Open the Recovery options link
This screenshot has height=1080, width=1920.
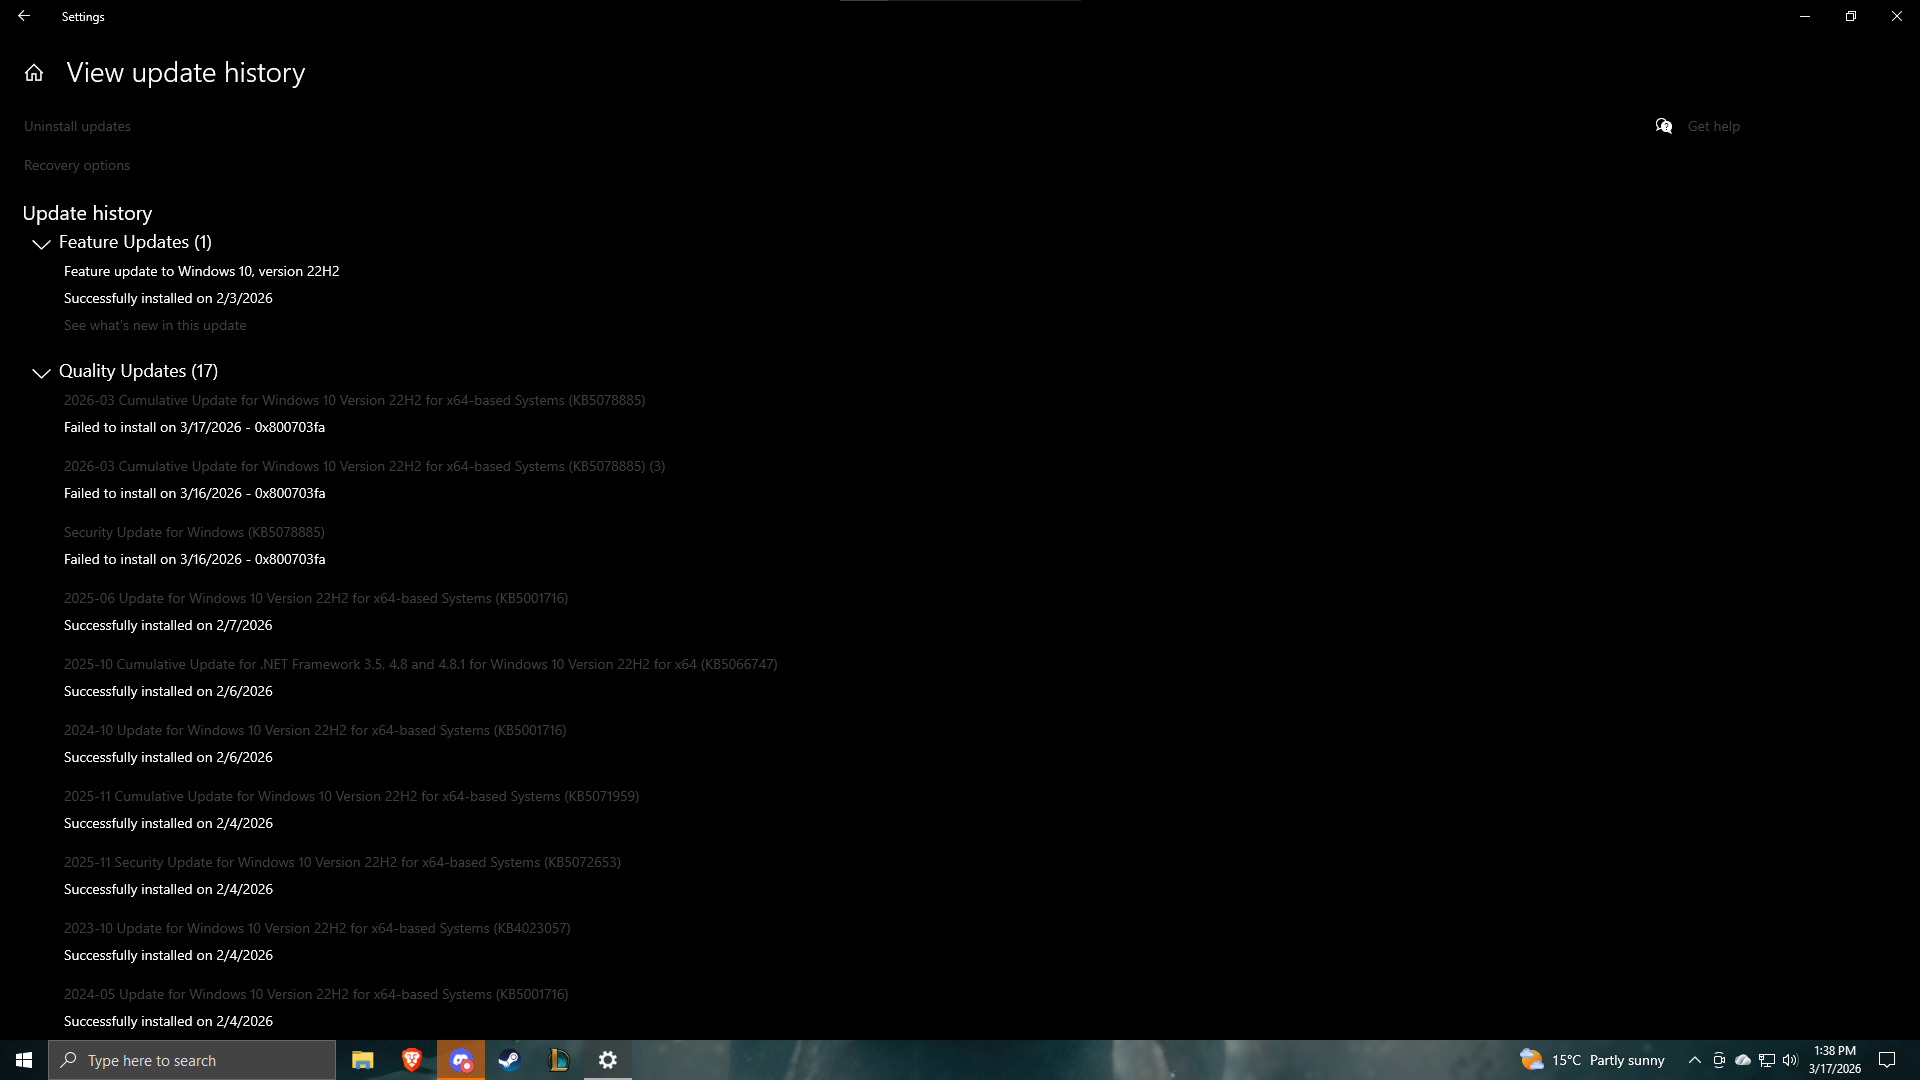pos(77,165)
